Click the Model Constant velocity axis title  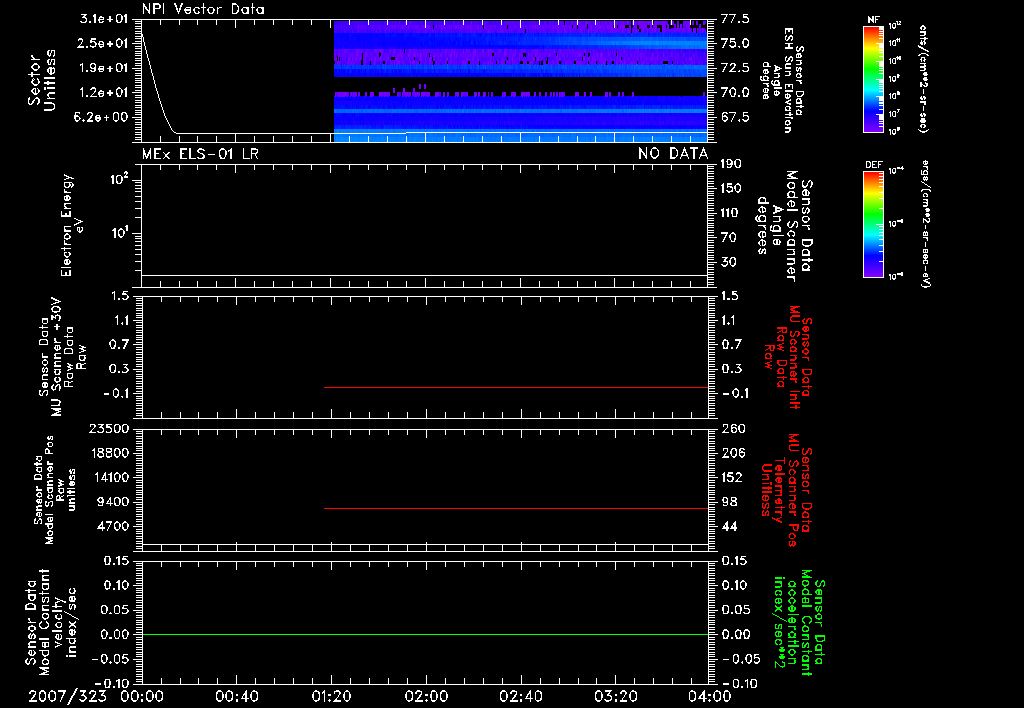[x=51, y=623]
